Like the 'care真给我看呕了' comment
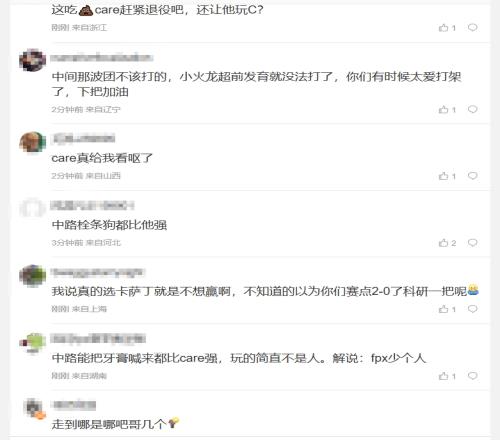Viewport: 500px width, 440px height. click(x=447, y=176)
